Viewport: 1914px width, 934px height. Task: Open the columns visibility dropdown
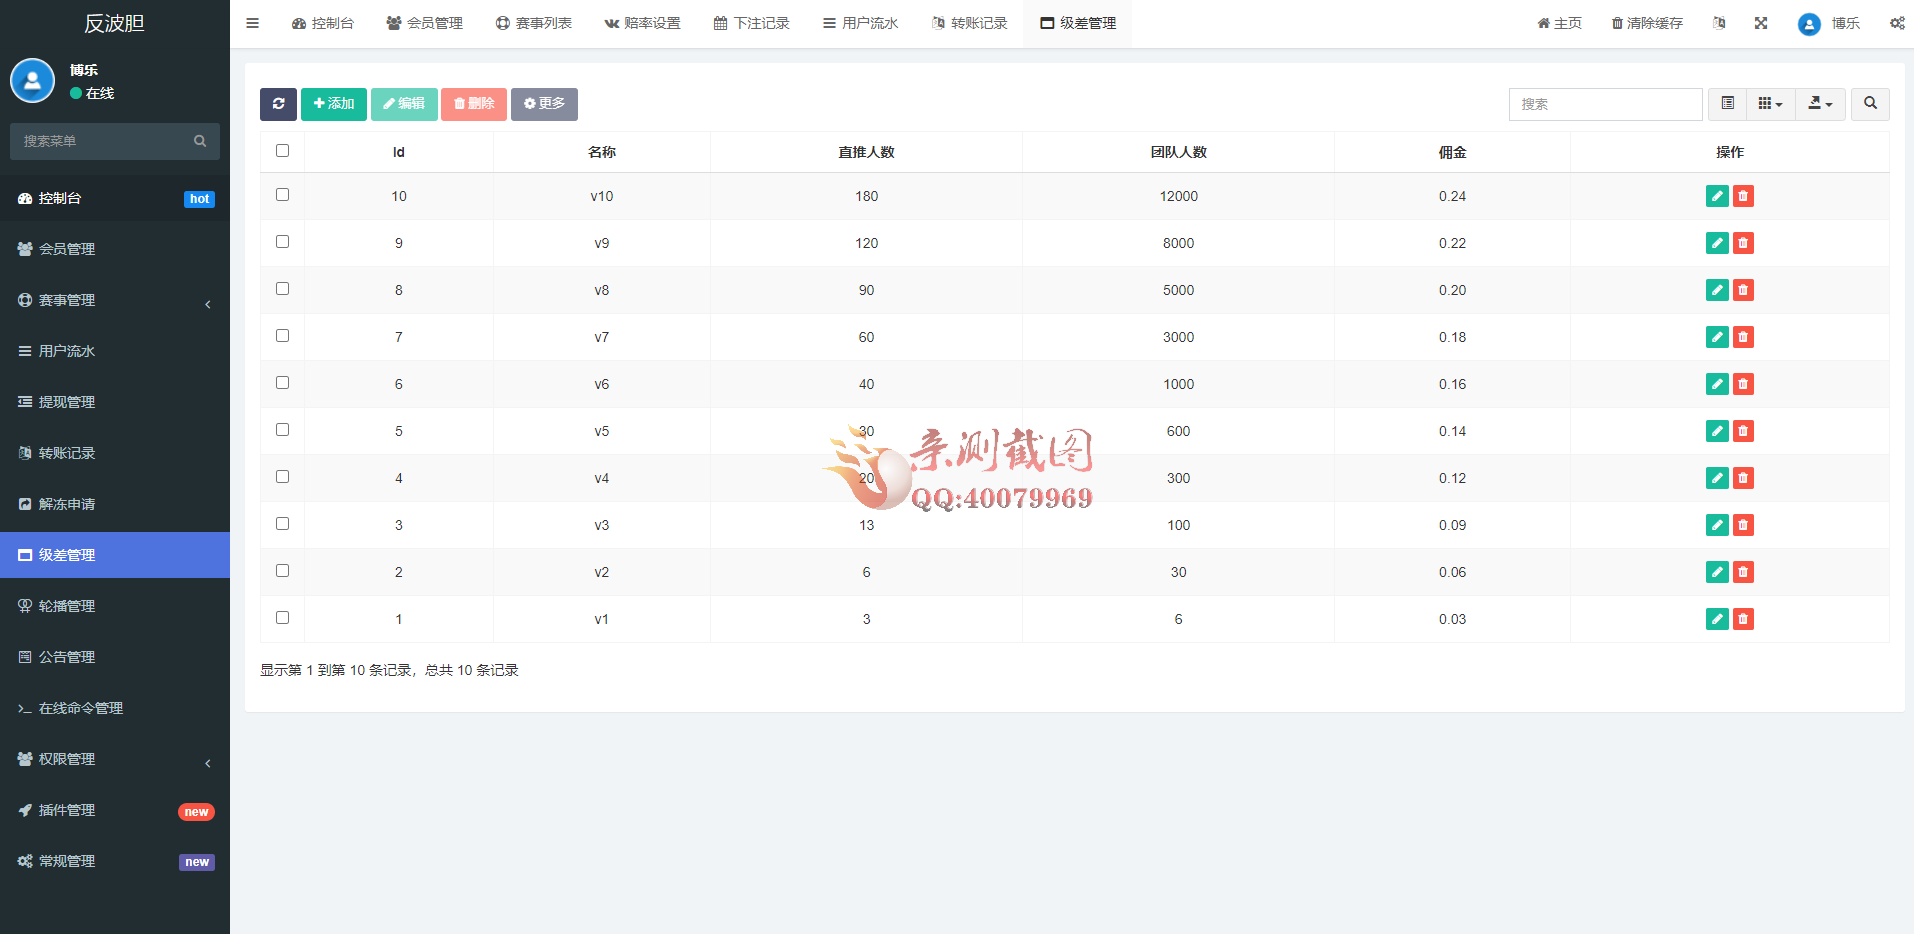1770,103
